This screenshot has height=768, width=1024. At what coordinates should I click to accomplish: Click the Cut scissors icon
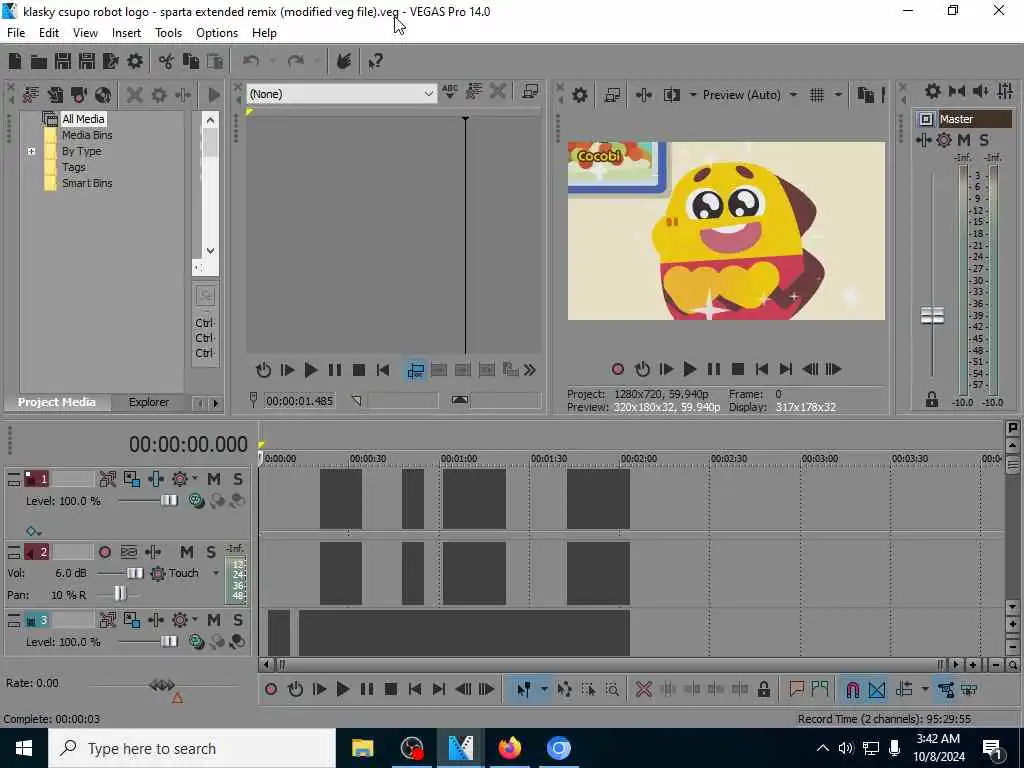point(166,61)
